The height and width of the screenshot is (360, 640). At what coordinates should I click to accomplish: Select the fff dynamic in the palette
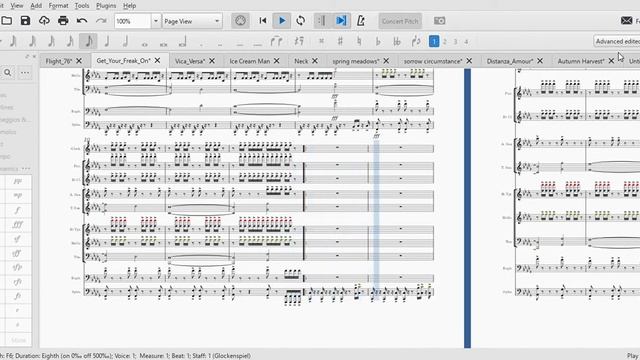point(17,224)
